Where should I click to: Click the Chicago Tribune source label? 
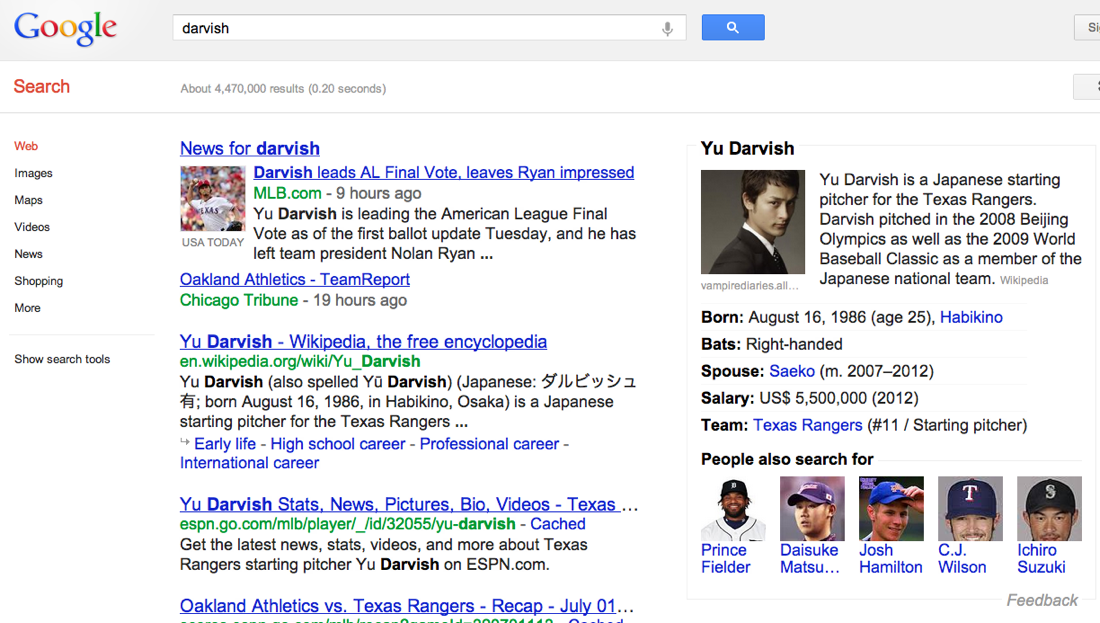[x=239, y=300]
